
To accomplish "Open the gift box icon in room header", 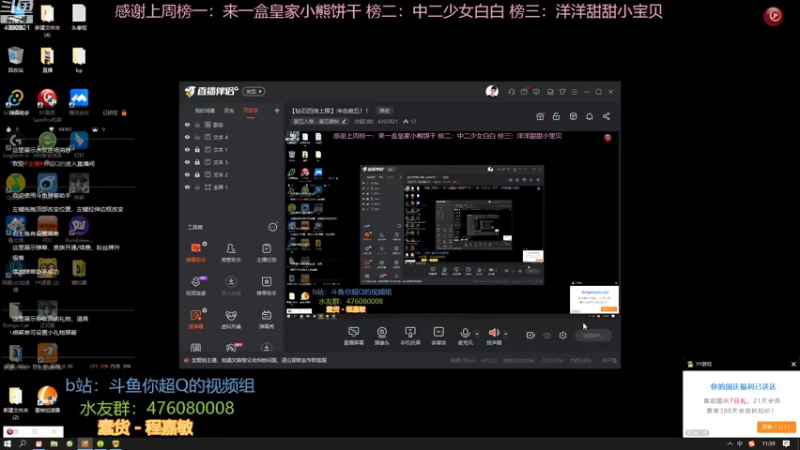I will 540,116.
